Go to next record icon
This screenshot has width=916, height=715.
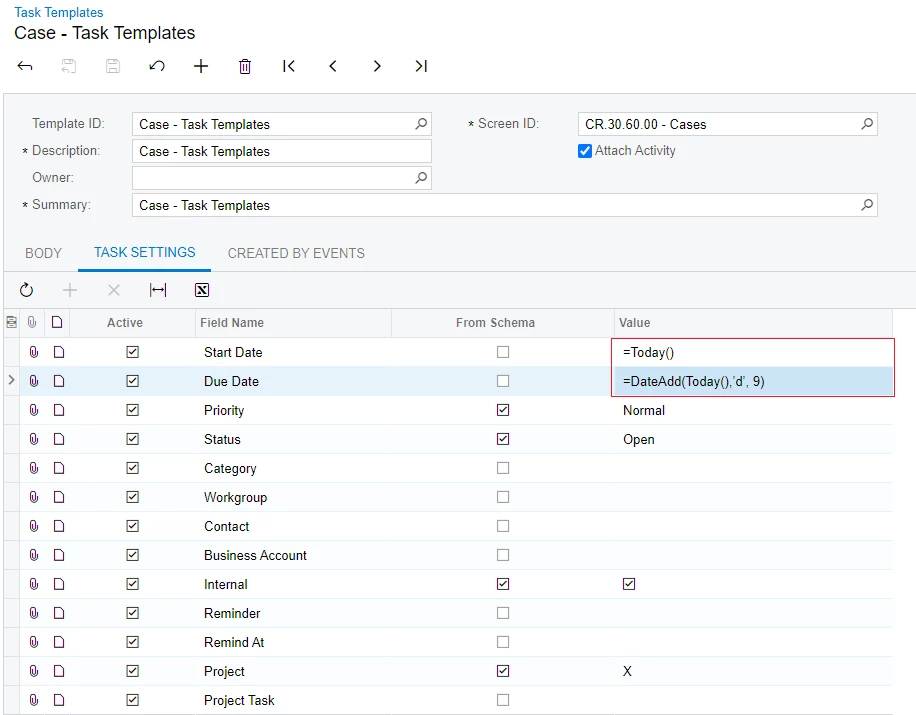coord(377,66)
